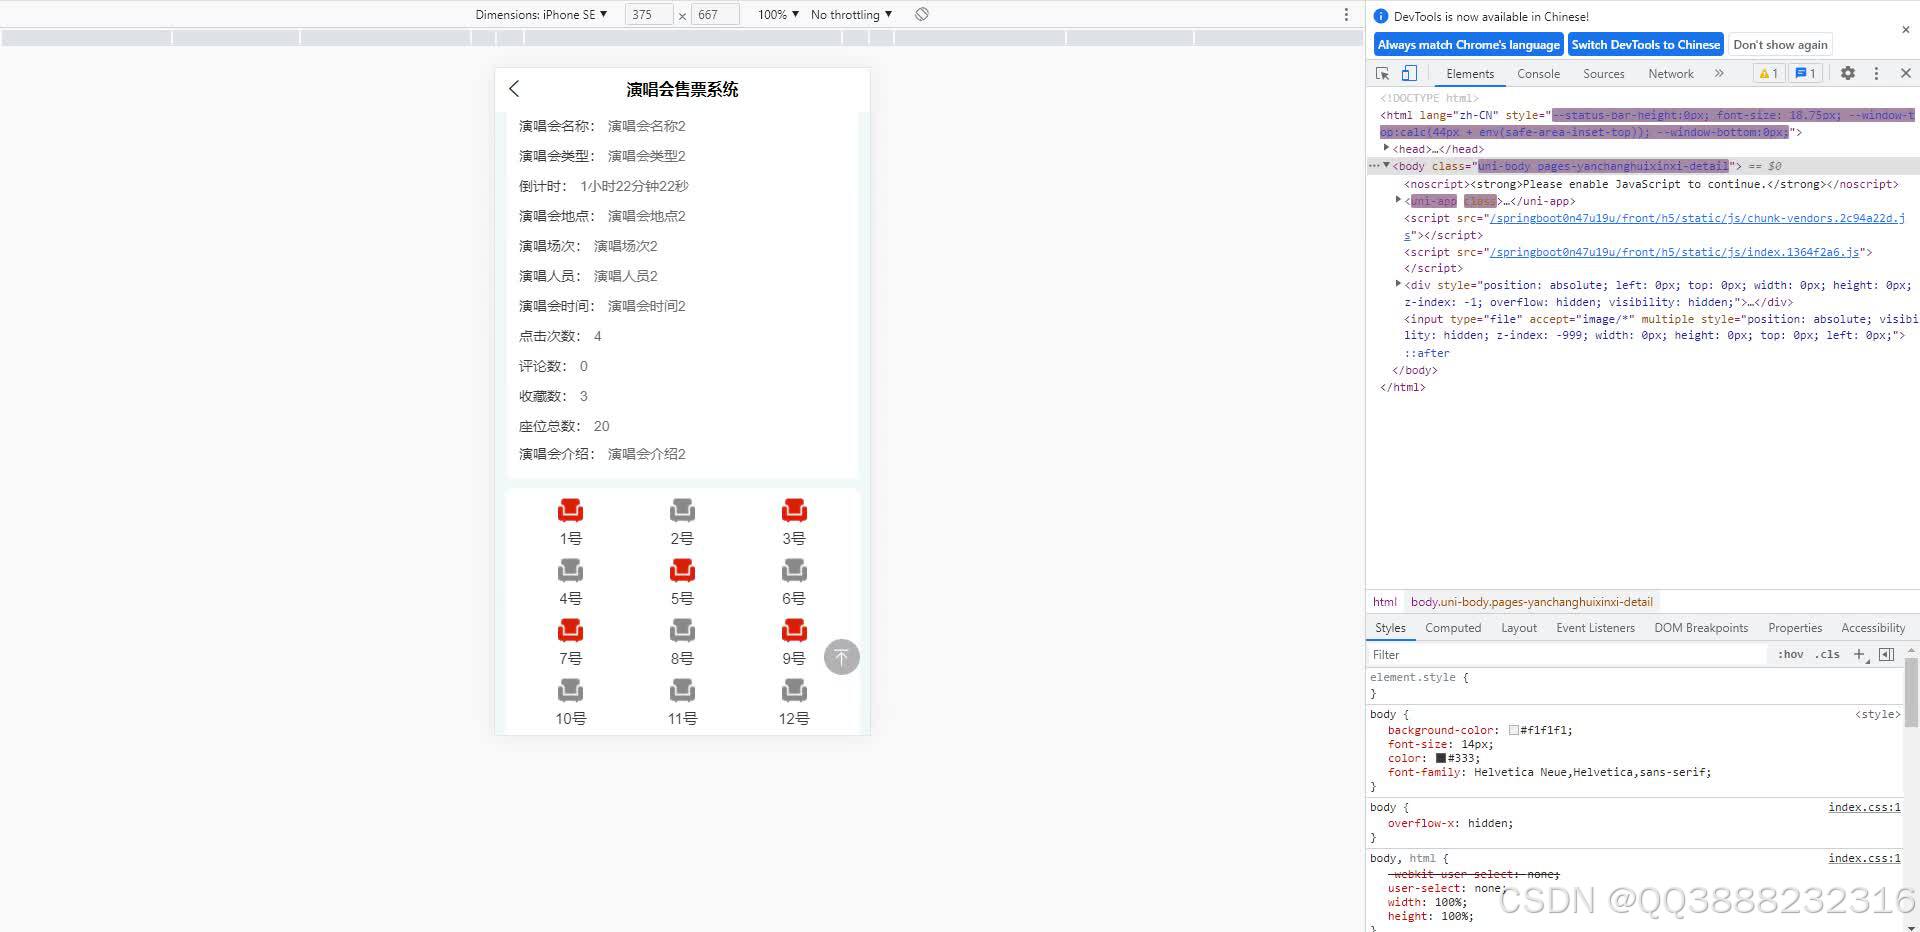1920x932 pixels.
Task: Close the DevTools panel
Action: tap(1906, 74)
